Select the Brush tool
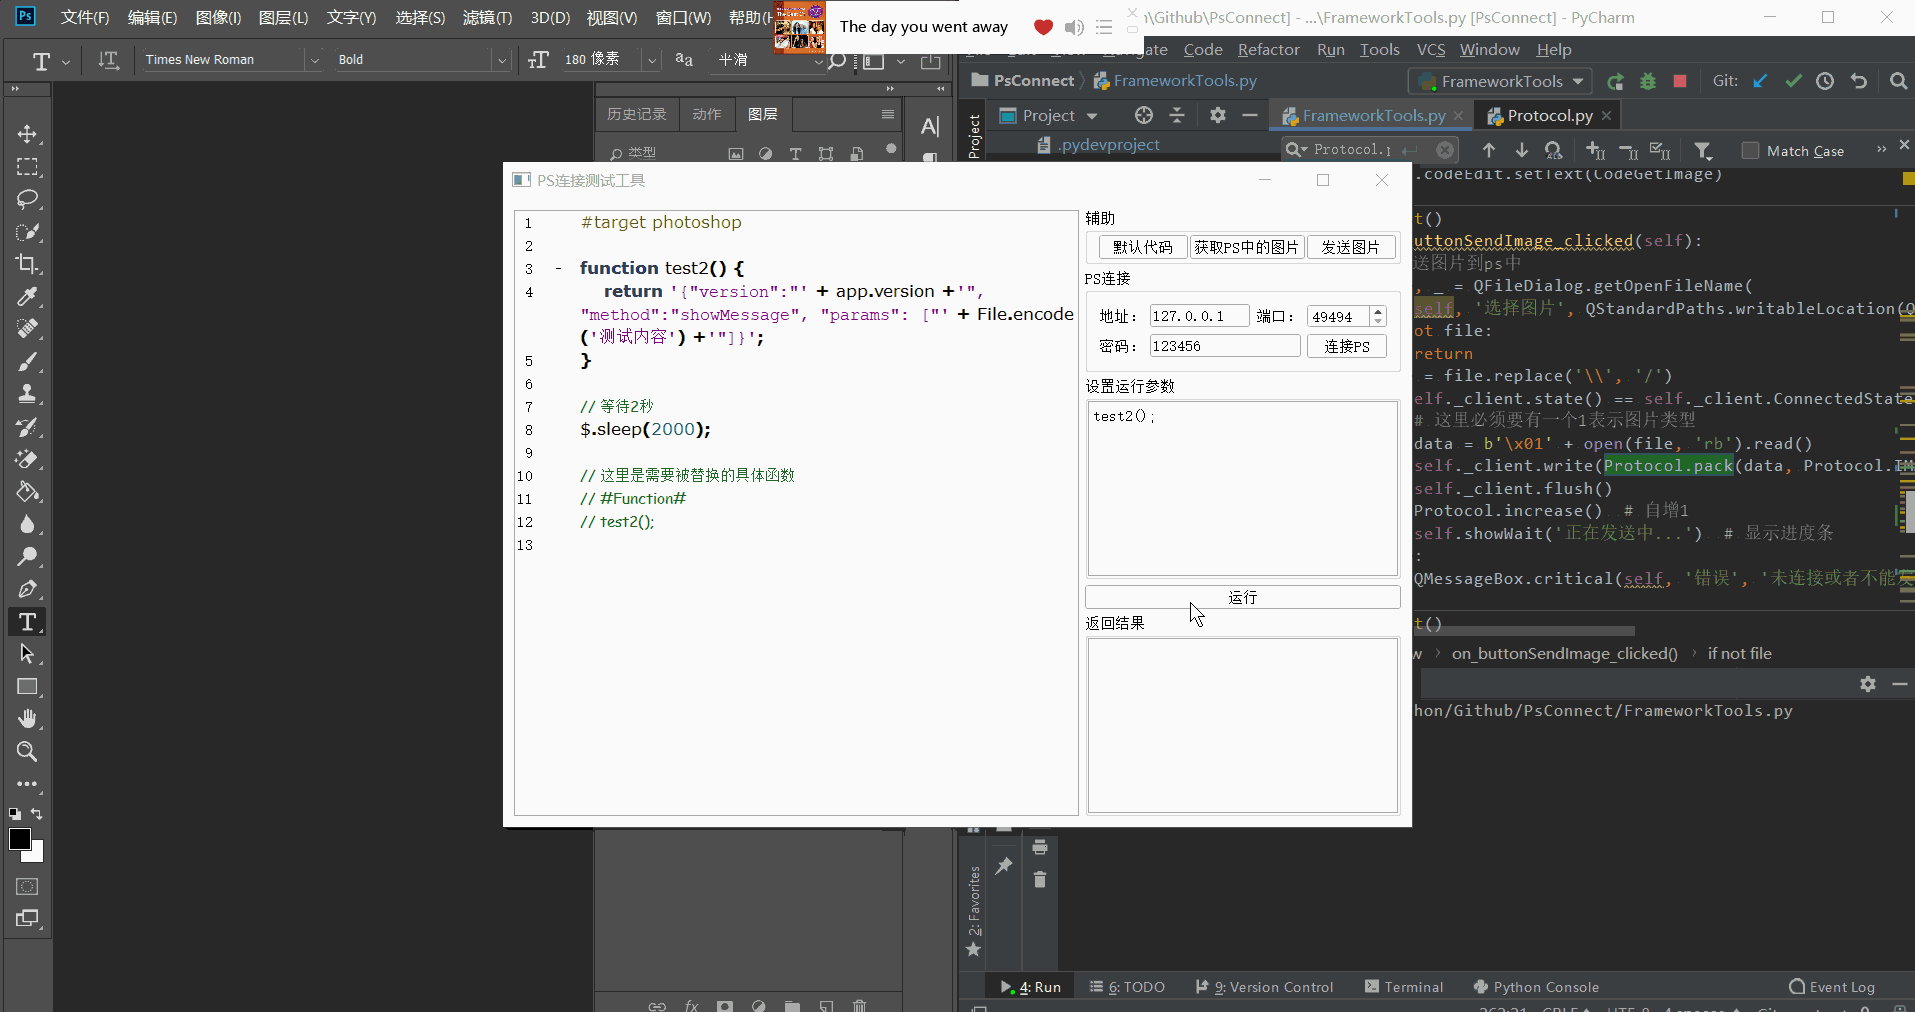 pos(27,362)
